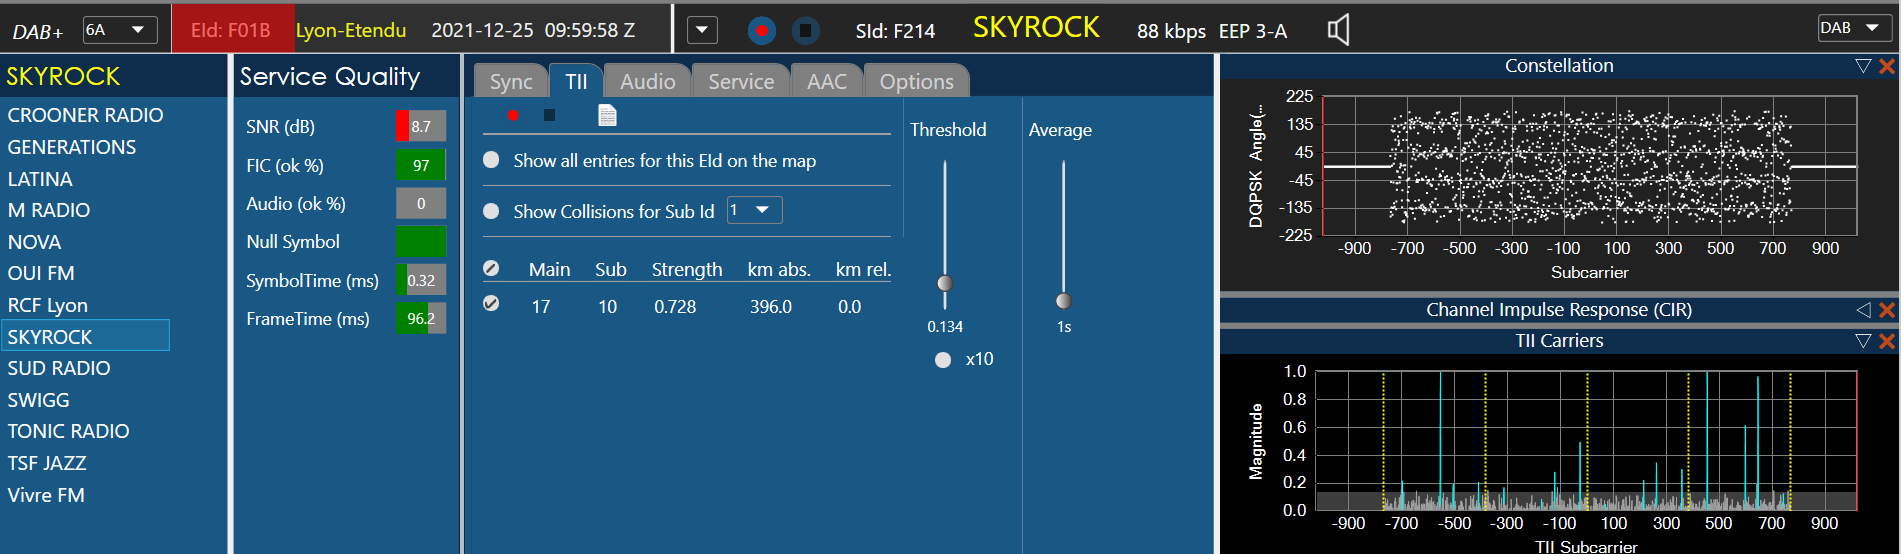Collapse the TII Carriers panel triangle
This screenshot has width=1901, height=554.
(x=1863, y=341)
